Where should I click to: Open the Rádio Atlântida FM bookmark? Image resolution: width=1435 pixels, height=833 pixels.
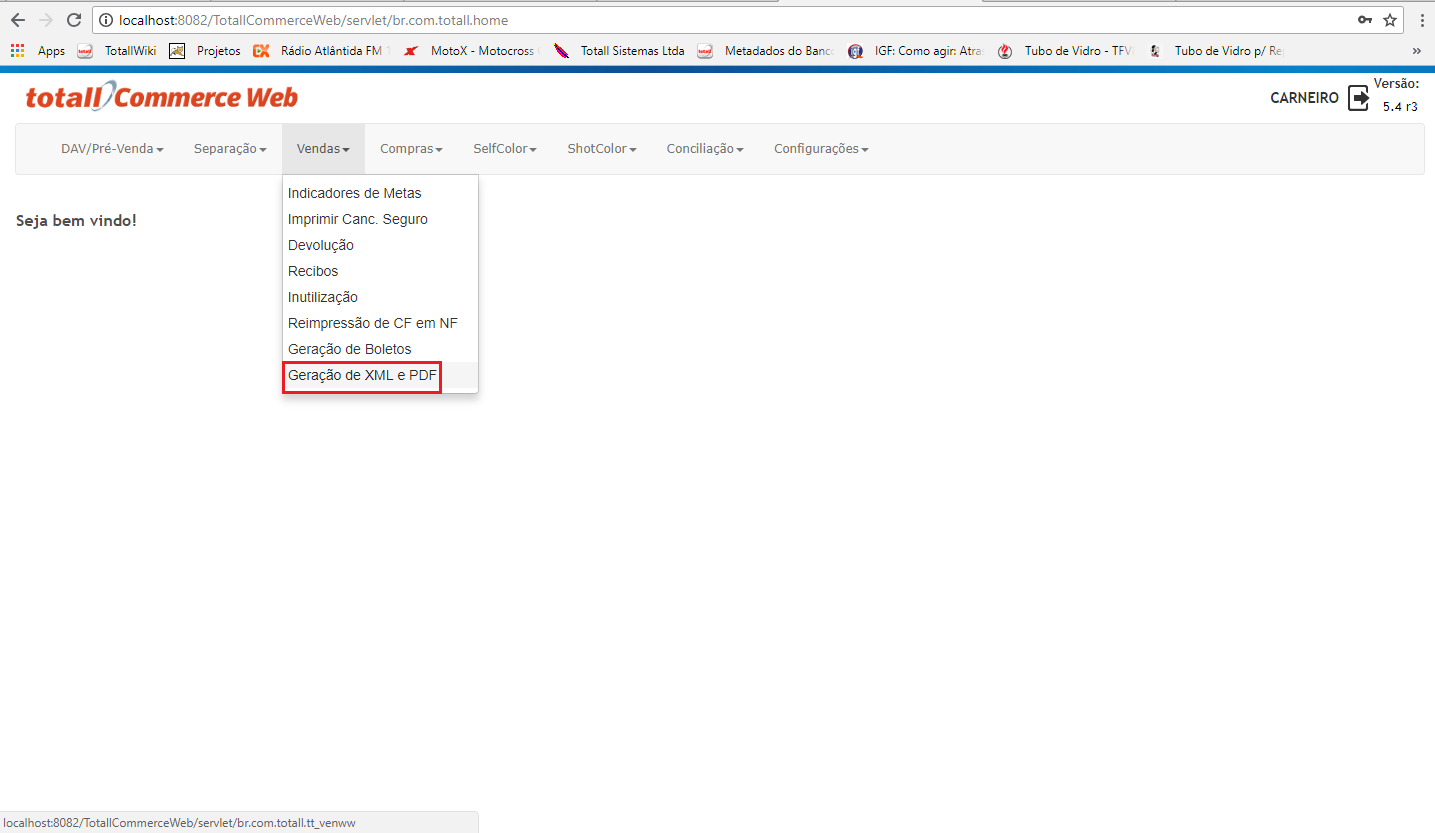click(x=322, y=51)
